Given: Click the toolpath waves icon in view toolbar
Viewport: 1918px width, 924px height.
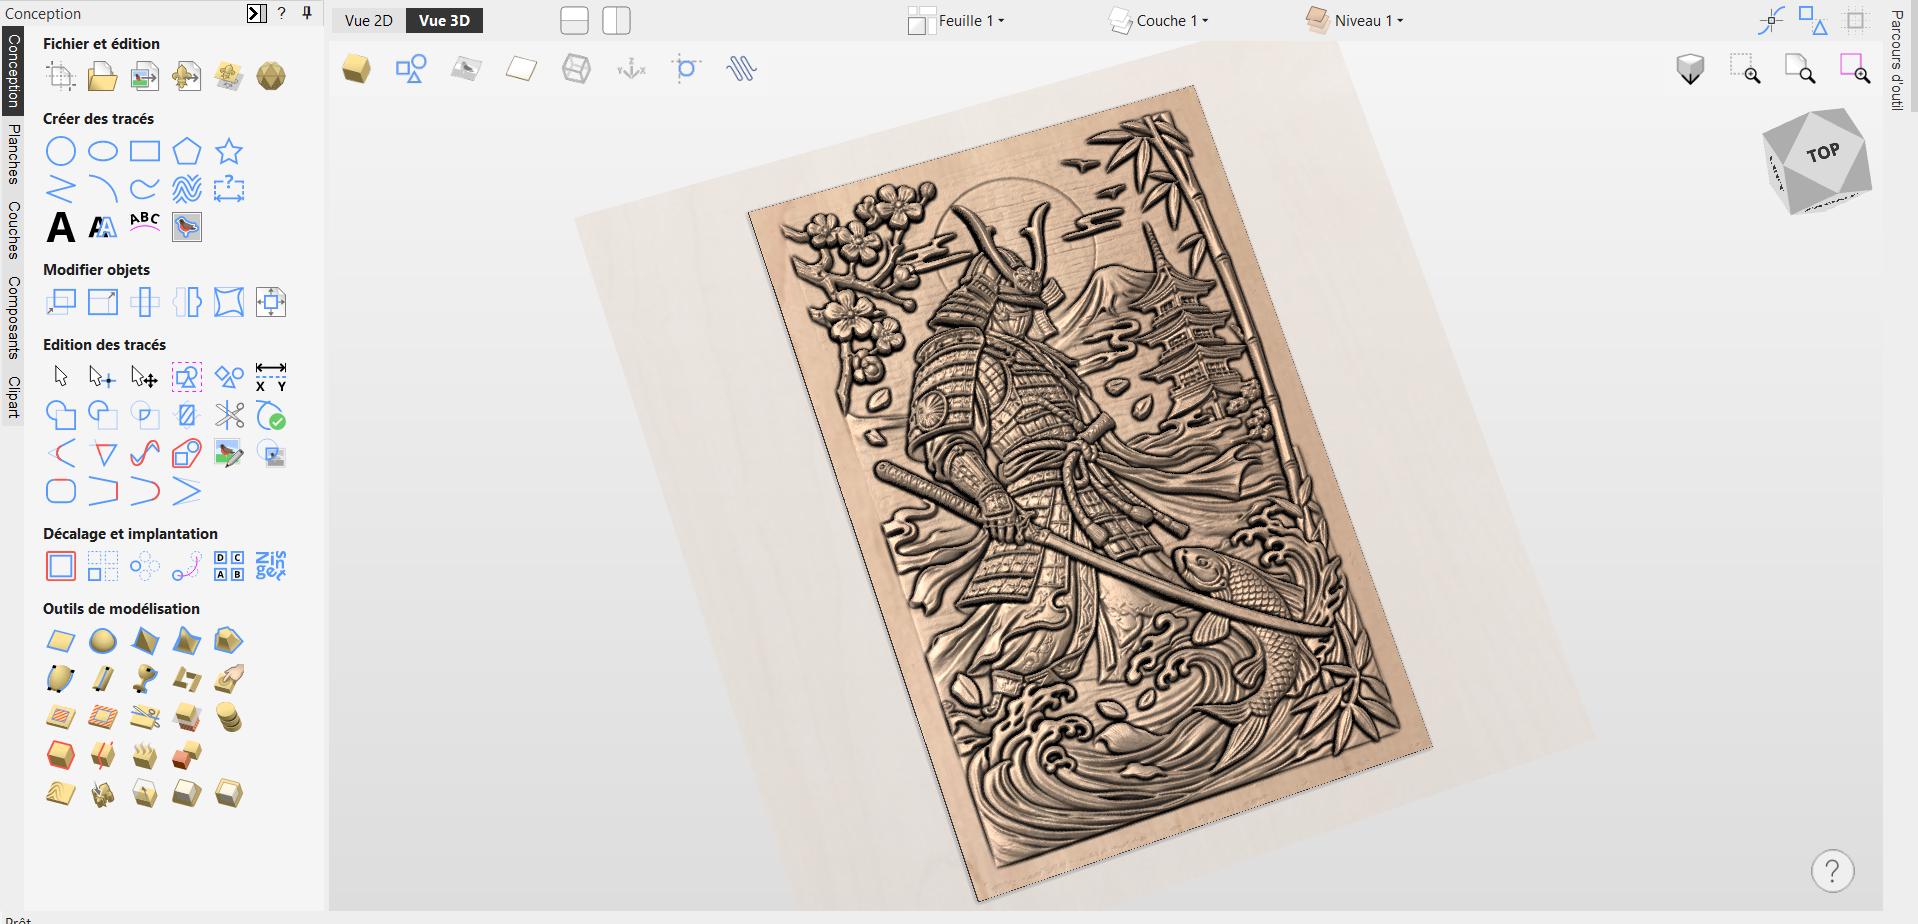Looking at the screenshot, I should (741, 69).
